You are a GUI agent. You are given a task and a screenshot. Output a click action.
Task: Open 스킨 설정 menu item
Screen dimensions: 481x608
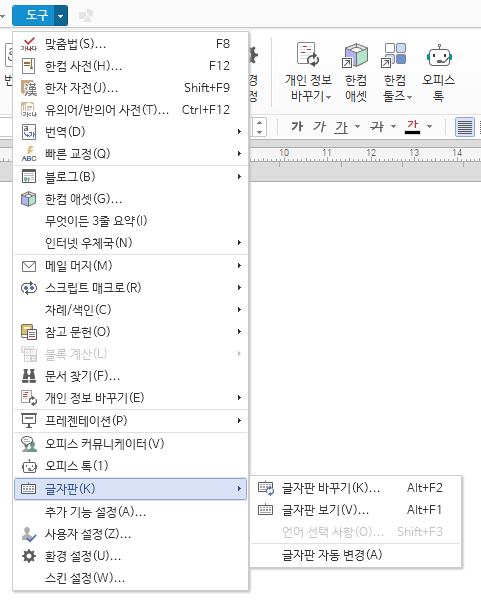pyautogui.click(x=130, y=578)
